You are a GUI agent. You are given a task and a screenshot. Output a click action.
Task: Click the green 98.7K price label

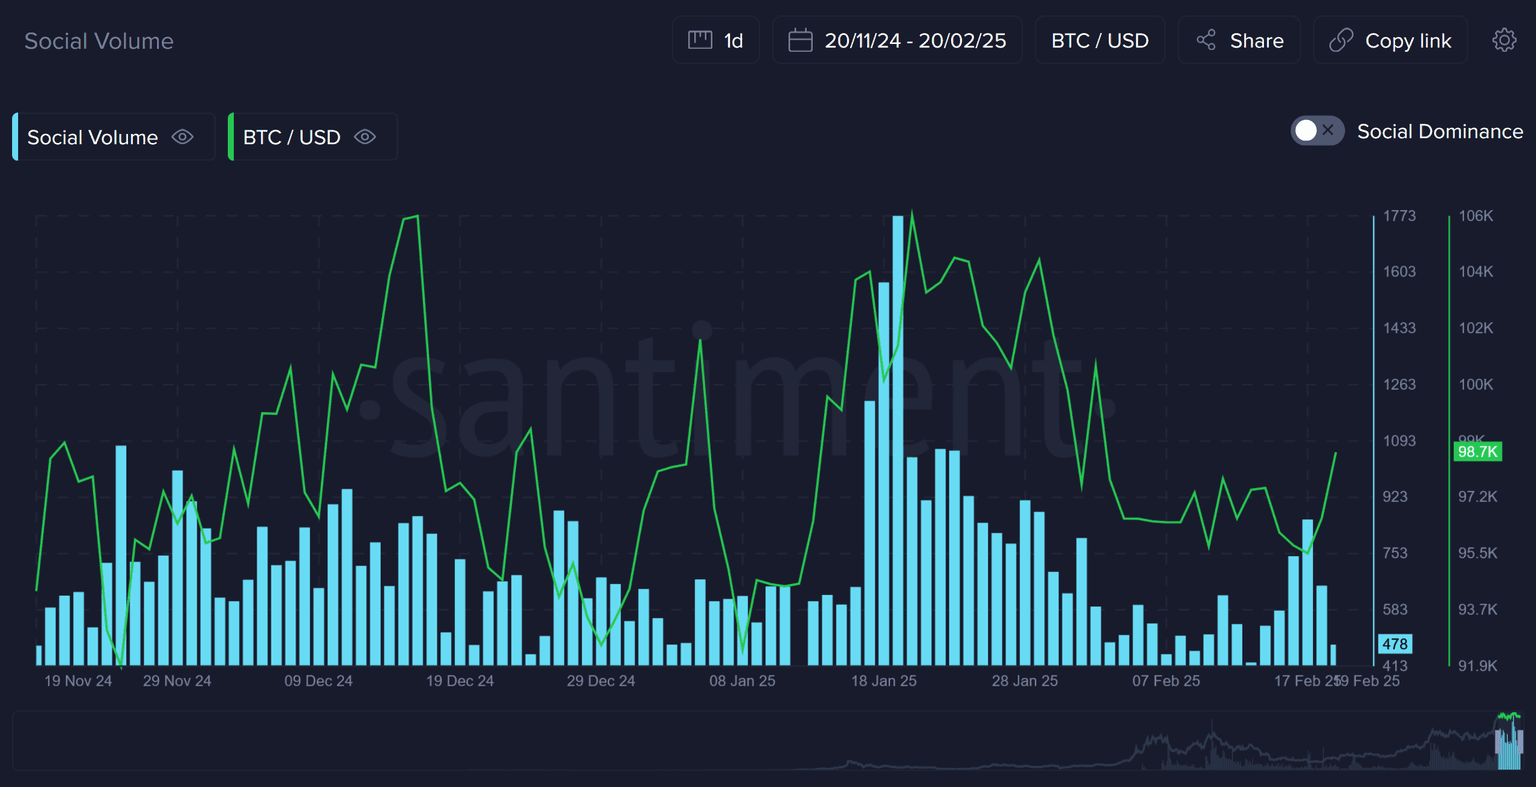pyautogui.click(x=1477, y=452)
